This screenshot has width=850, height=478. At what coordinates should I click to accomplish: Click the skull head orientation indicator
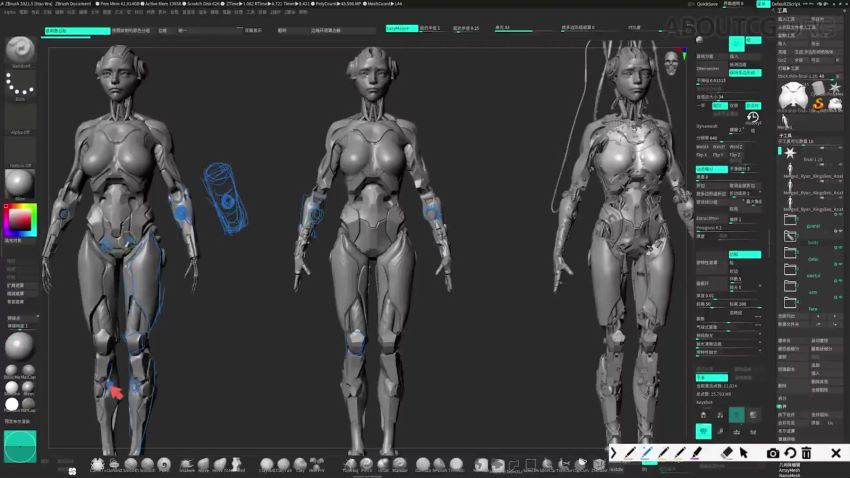click(x=672, y=63)
